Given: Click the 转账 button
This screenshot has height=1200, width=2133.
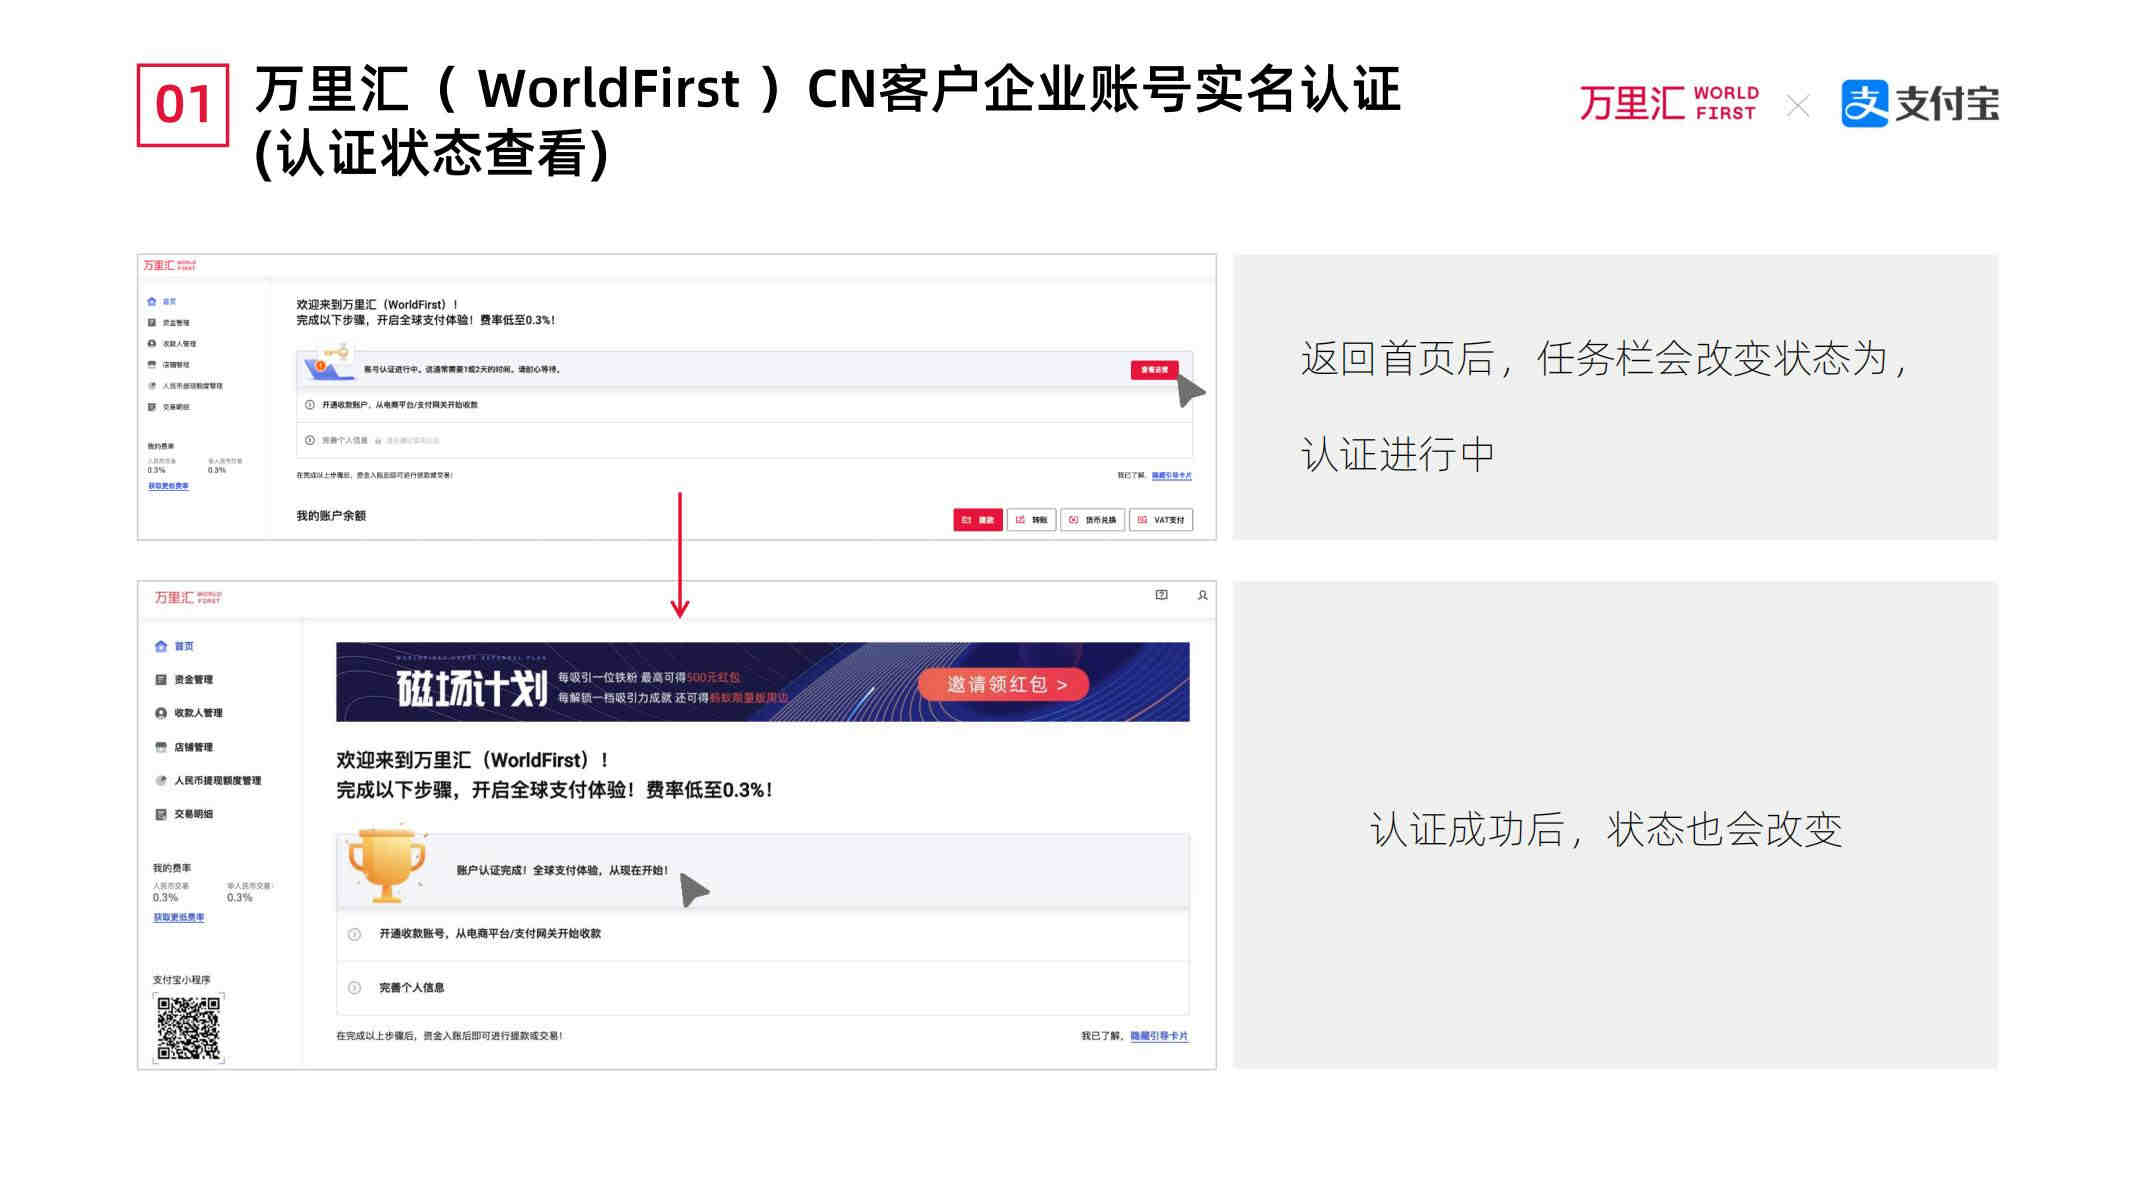Looking at the screenshot, I should coord(1031,520).
